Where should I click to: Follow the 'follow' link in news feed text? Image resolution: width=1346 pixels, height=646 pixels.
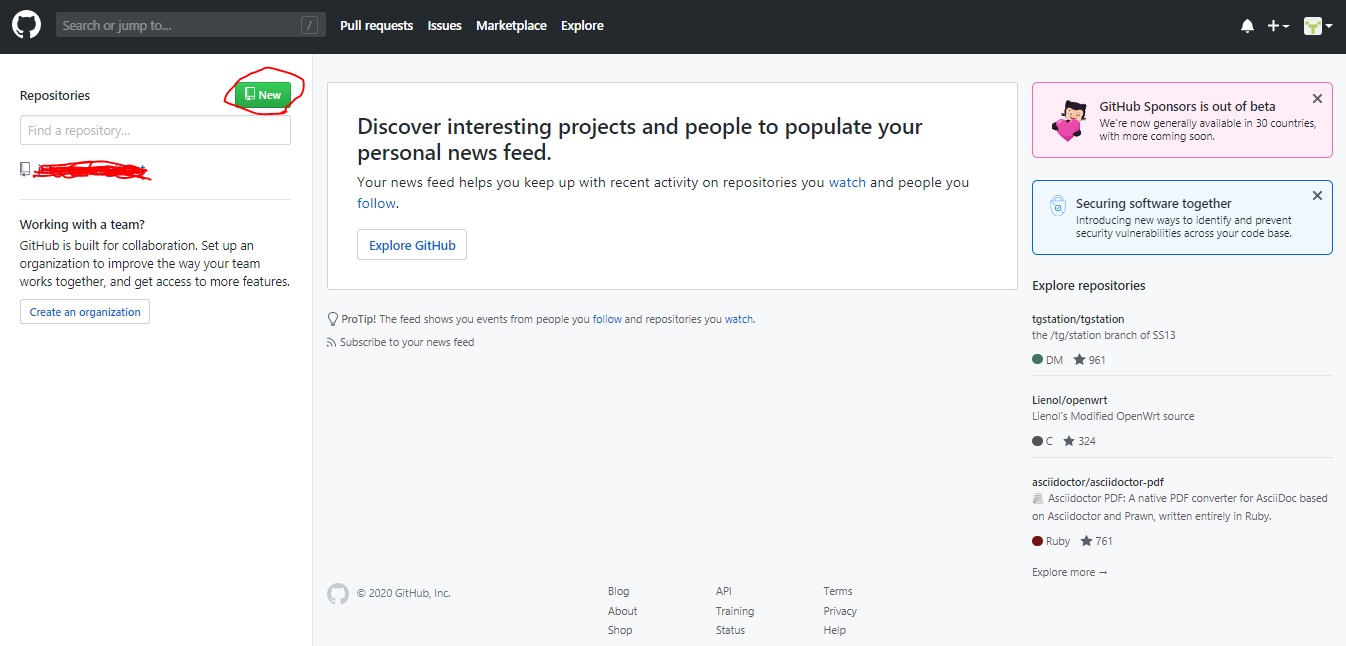(x=376, y=203)
